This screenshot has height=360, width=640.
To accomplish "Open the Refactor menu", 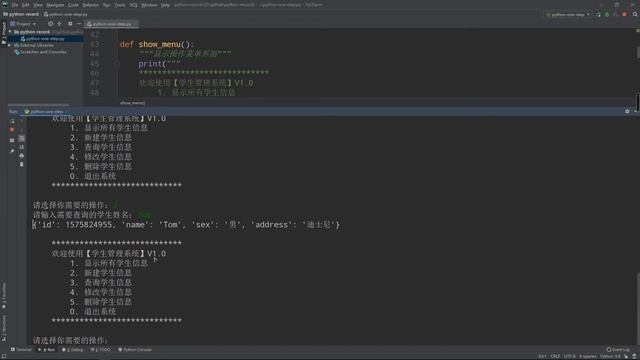I will click(x=91, y=5).
